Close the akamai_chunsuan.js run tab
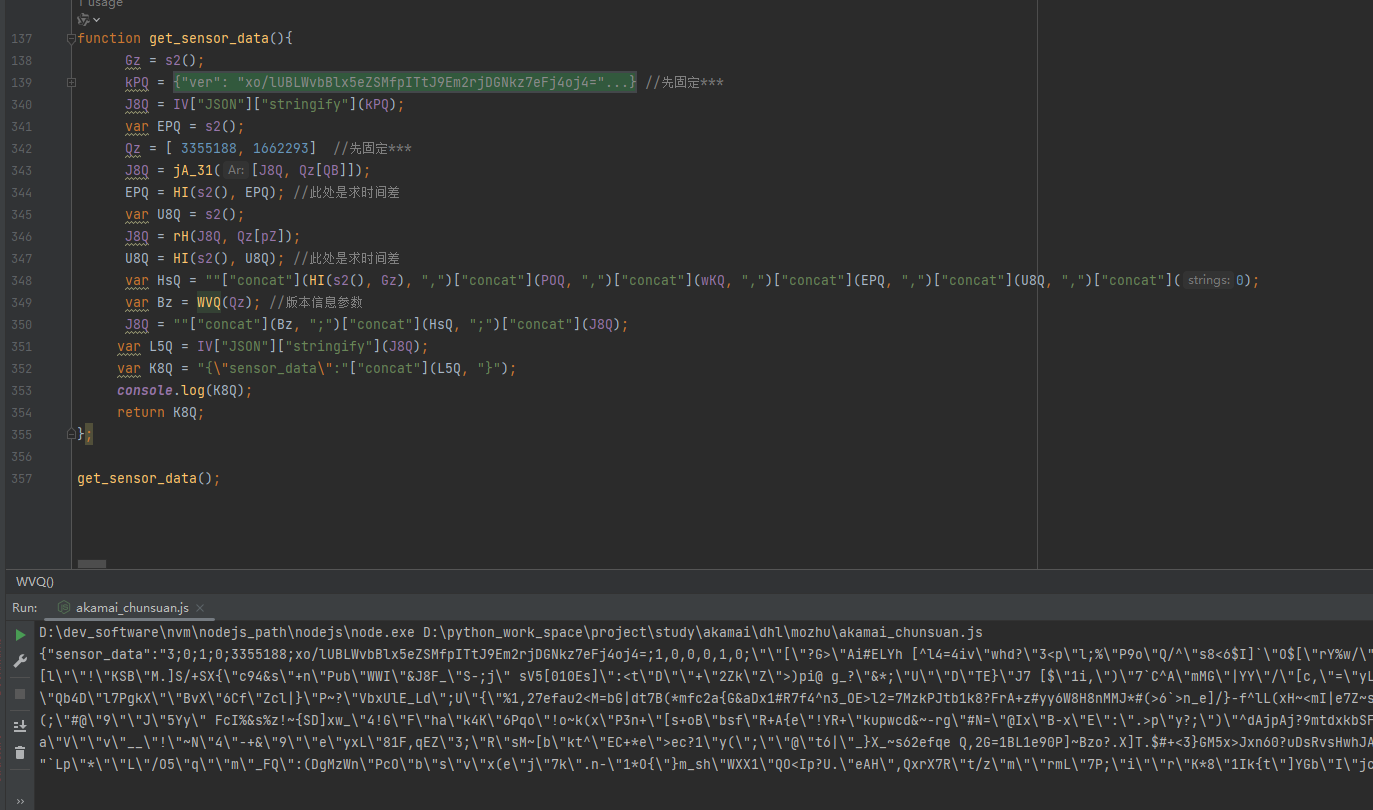1373x810 pixels. click(x=200, y=608)
